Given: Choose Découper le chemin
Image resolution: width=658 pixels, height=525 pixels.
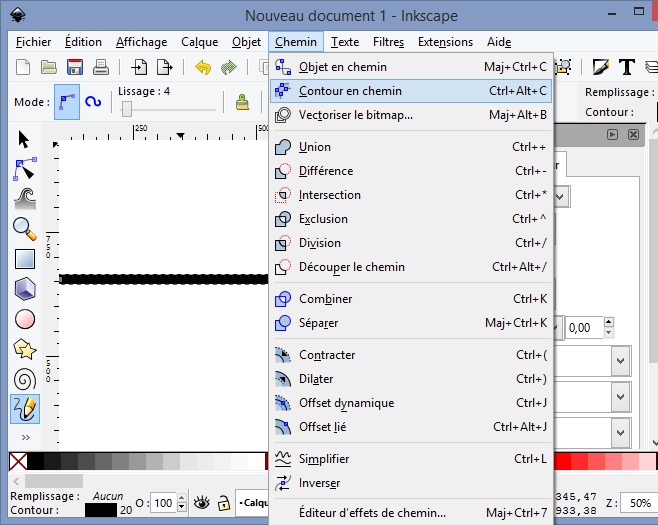Looking at the screenshot, I should pos(411,267).
